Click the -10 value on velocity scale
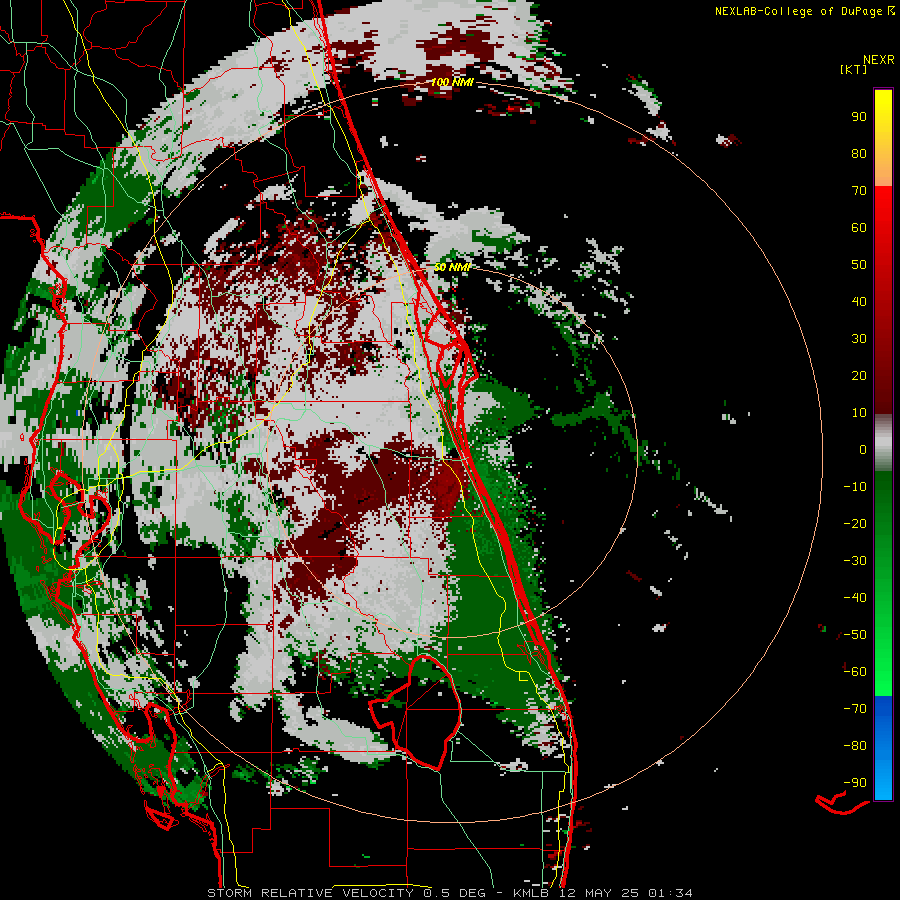 pyautogui.click(x=855, y=487)
